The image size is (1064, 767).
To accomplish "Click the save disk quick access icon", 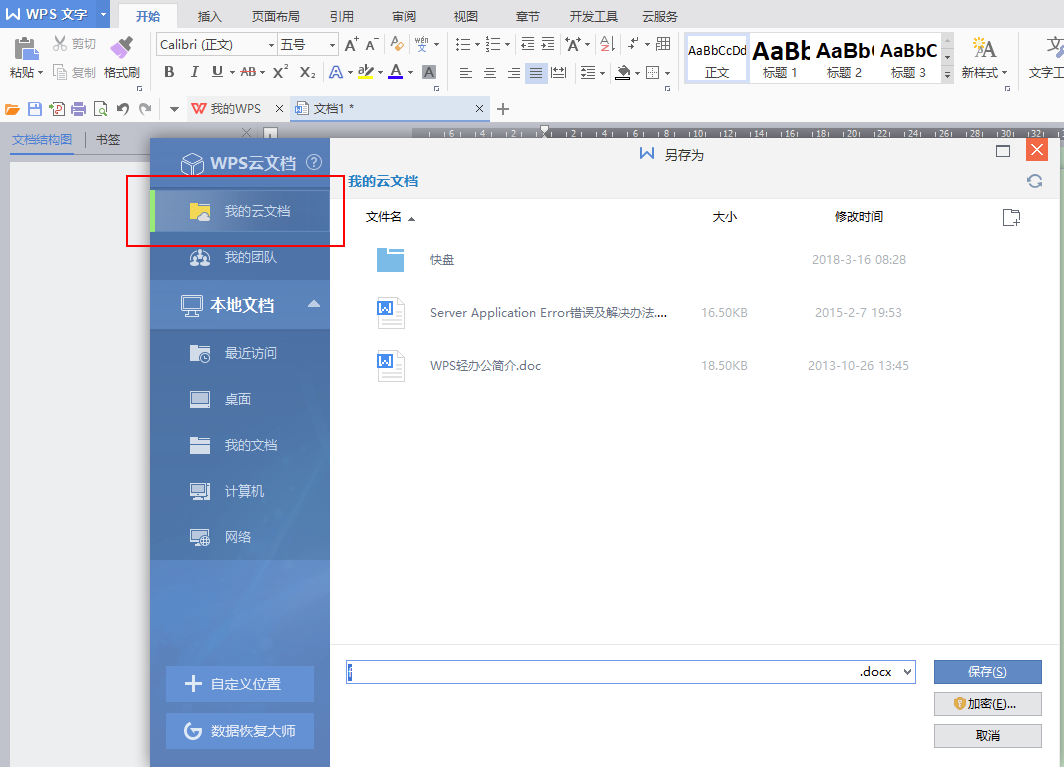I will (x=35, y=109).
